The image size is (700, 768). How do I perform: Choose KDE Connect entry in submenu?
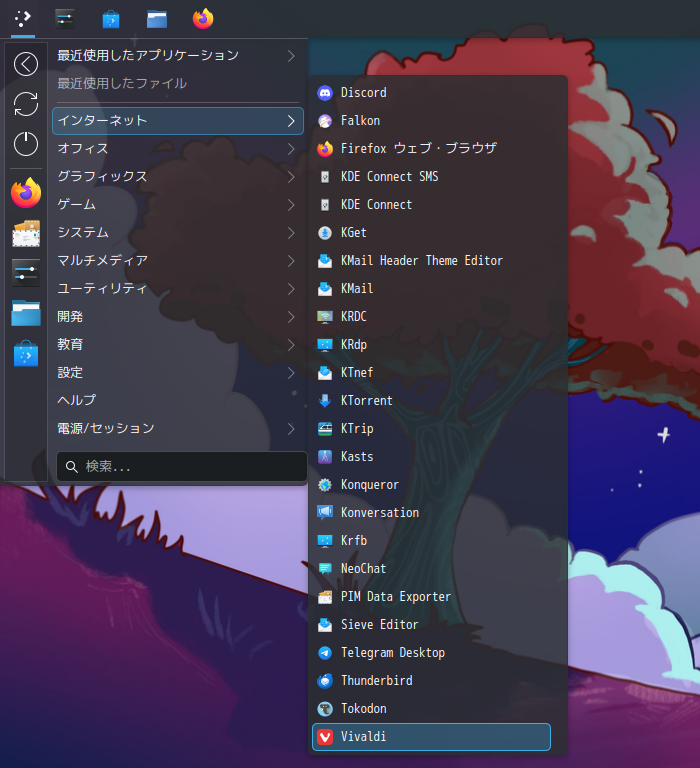(432, 205)
